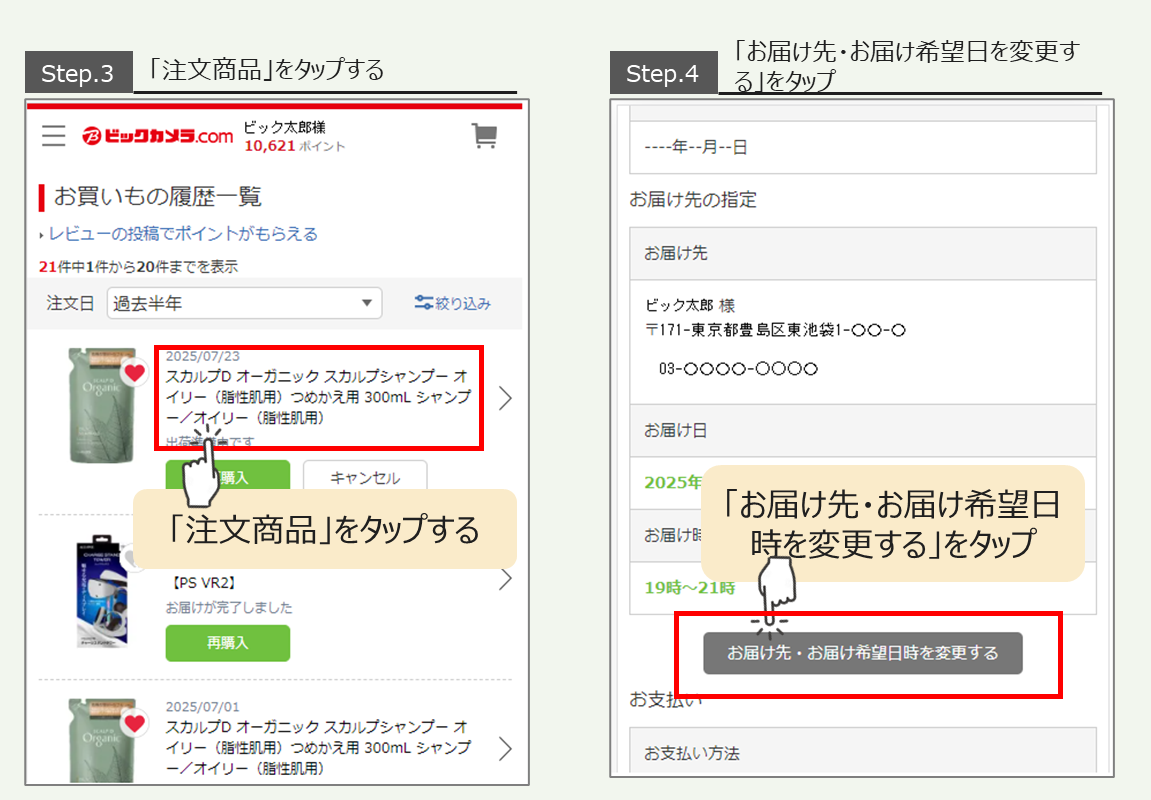Expand the 2025/07/23 order with its chevron
The width and height of the screenshot is (1151, 800).
505,398
